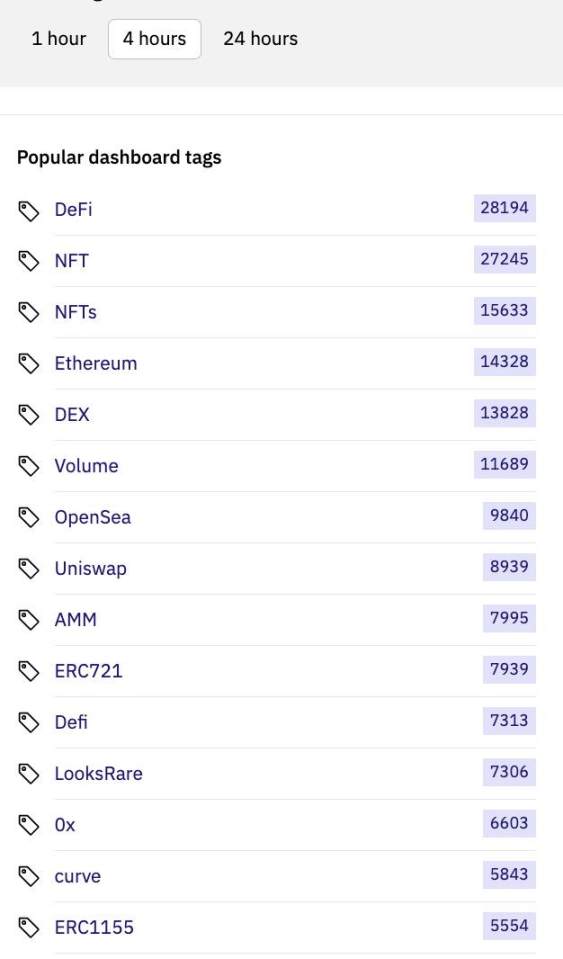
Task: Click the tag icon beside DeFi
Action: pyautogui.click(x=29, y=211)
